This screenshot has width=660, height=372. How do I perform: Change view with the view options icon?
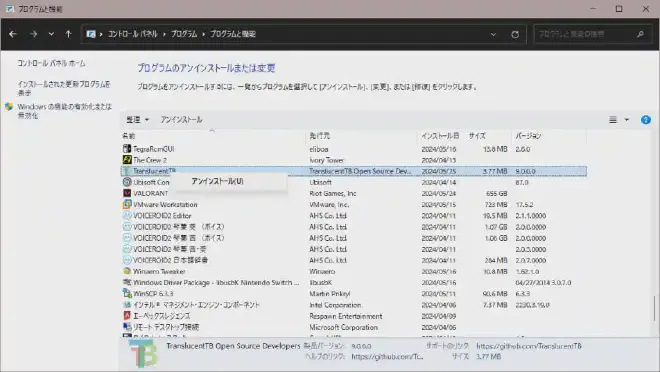pos(613,120)
